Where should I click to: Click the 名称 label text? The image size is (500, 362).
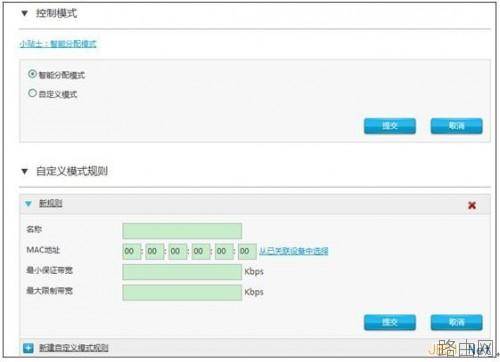(34, 229)
